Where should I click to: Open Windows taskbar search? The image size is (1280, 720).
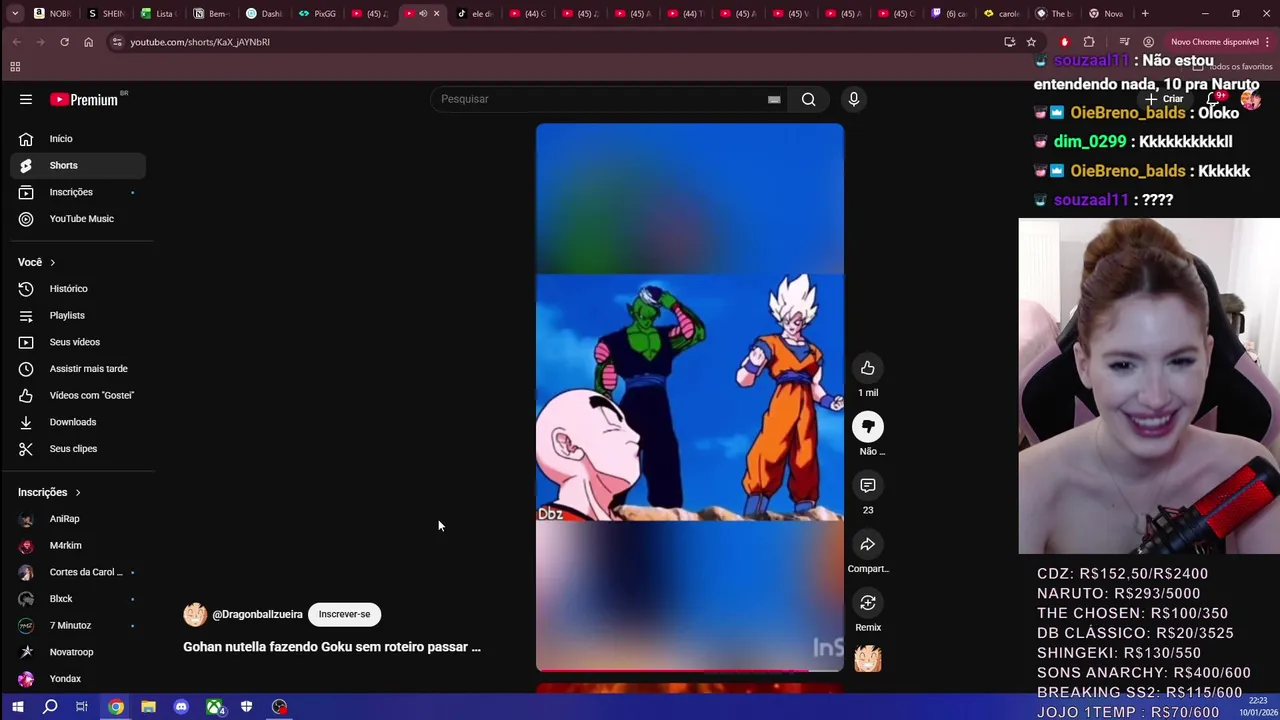coord(50,707)
